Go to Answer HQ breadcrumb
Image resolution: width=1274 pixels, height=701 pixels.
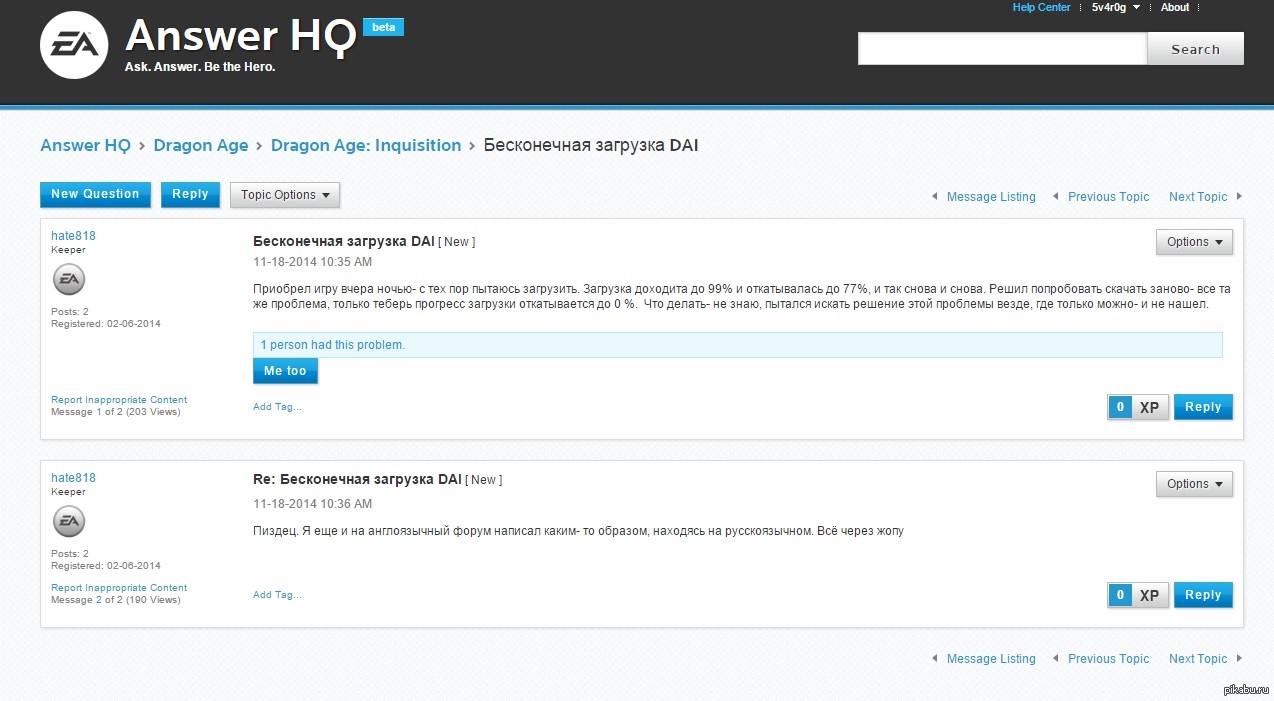point(85,145)
